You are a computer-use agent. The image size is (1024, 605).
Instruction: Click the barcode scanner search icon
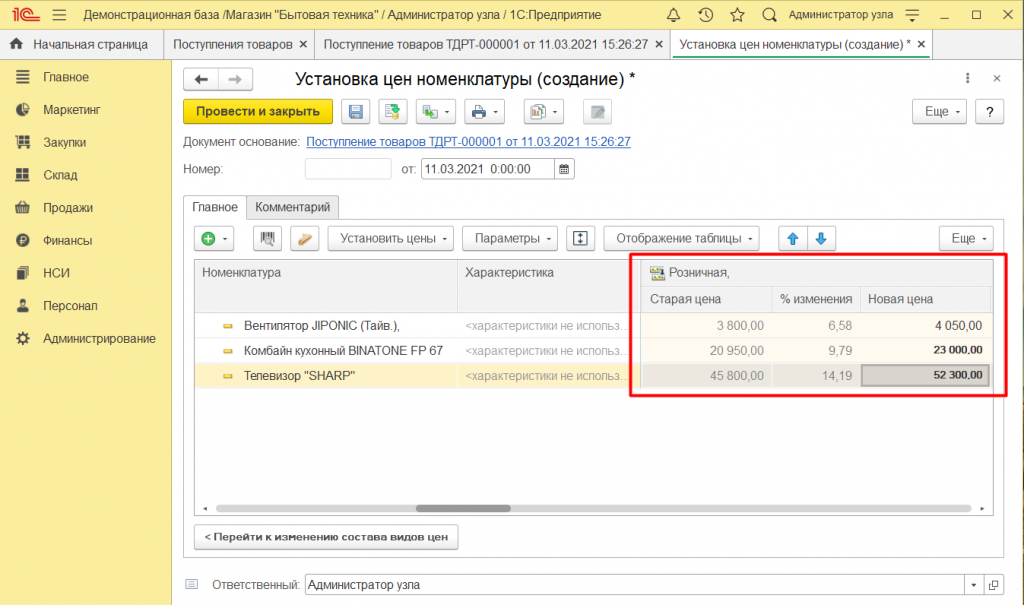click(x=268, y=239)
